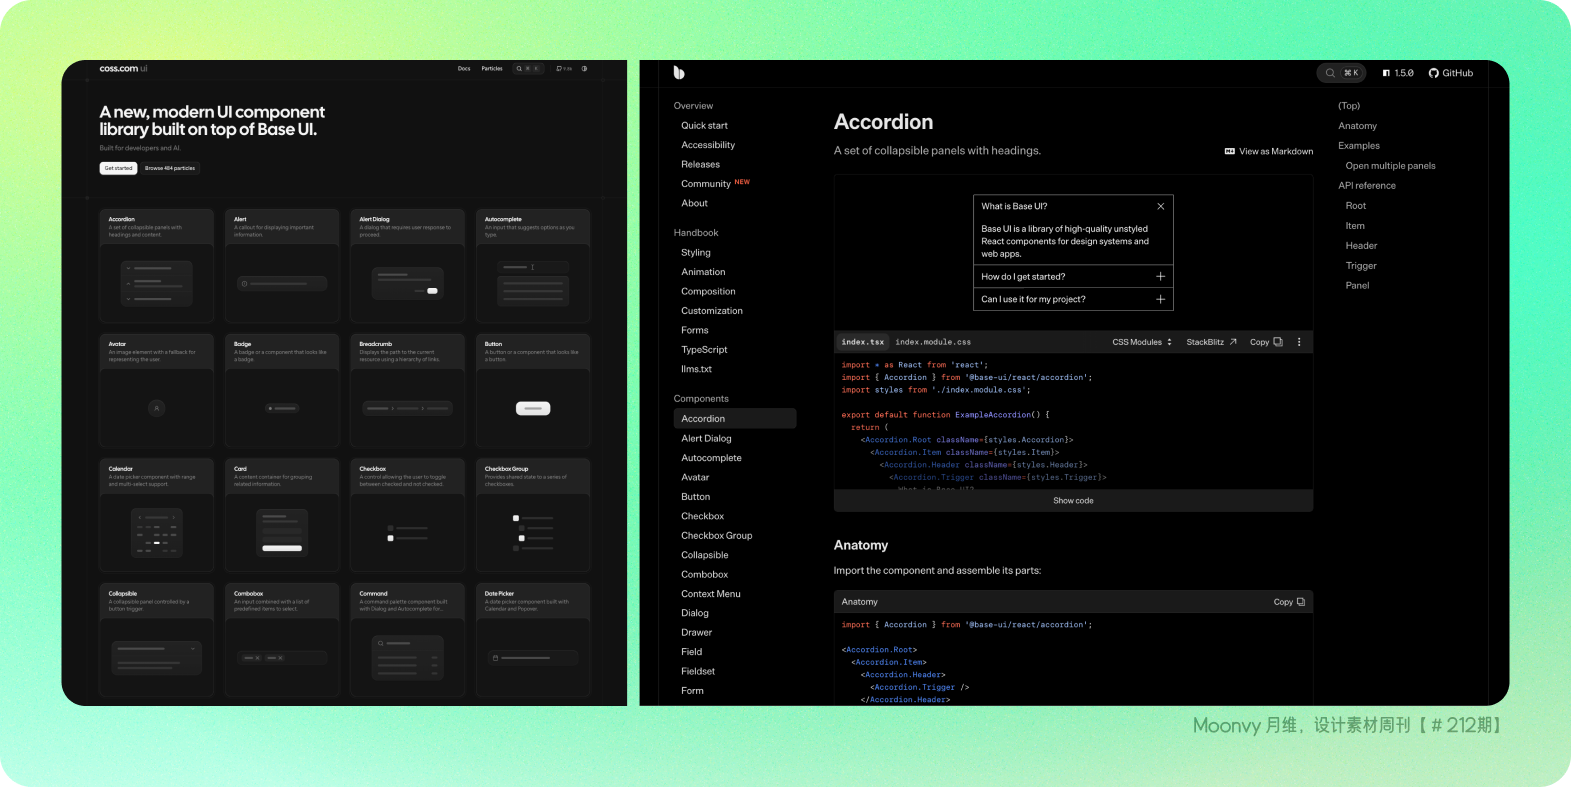Viewport: 1571px width, 787px height.
Task: Jump to (Top) in the page outline
Action: (x=1349, y=106)
